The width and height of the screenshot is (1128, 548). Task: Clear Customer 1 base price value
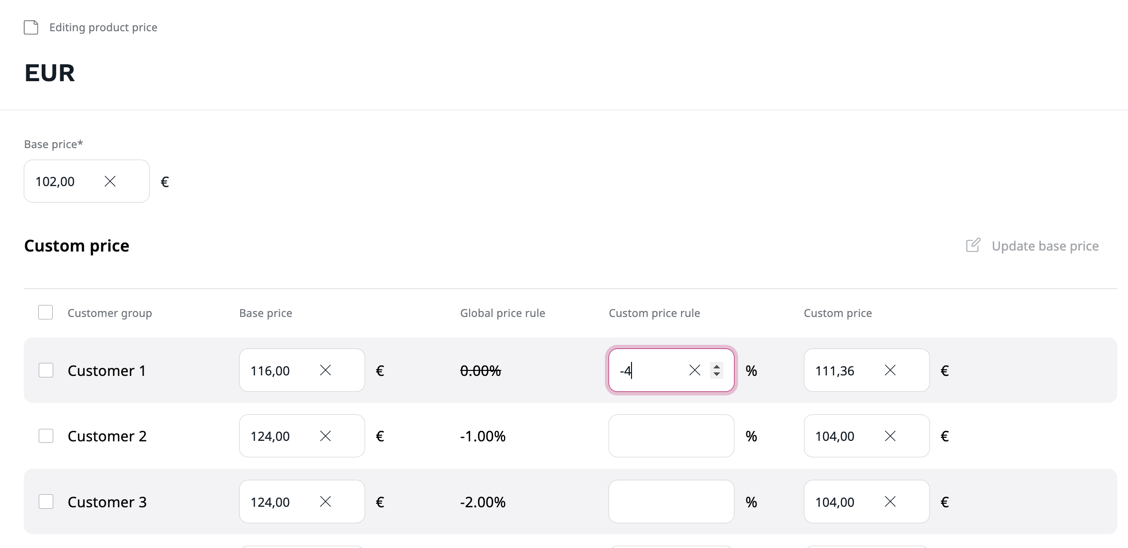[x=325, y=370]
